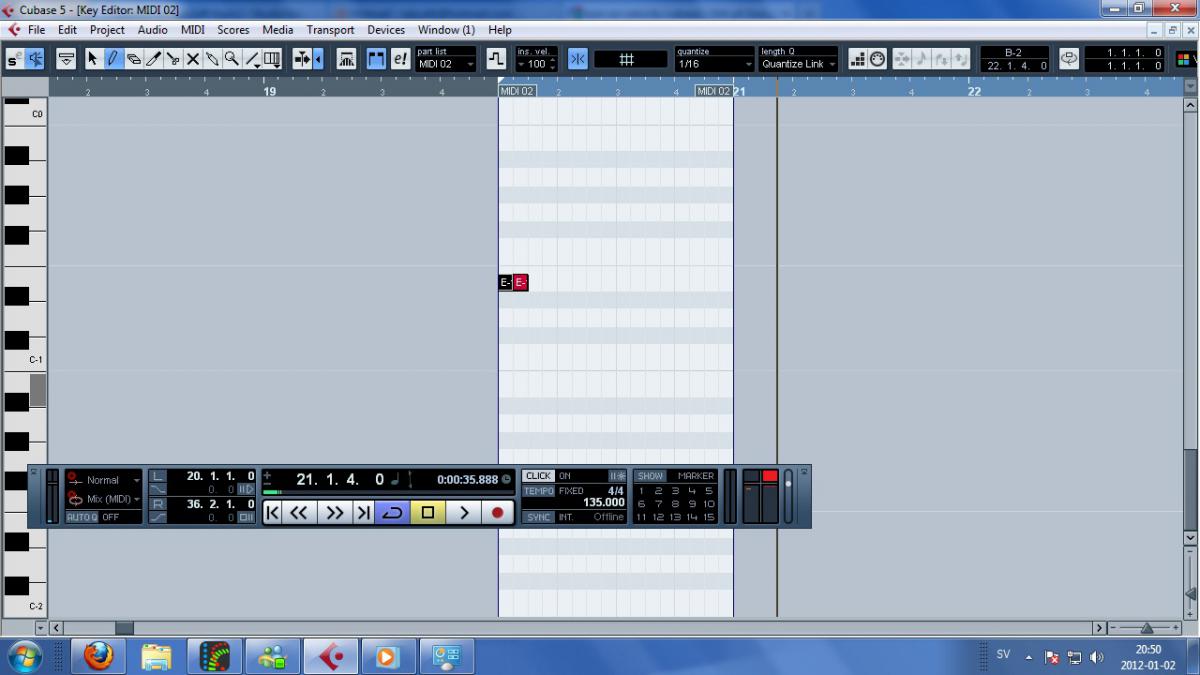1200x675 pixels.
Task: Select the black E- note event
Action: pos(505,283)
